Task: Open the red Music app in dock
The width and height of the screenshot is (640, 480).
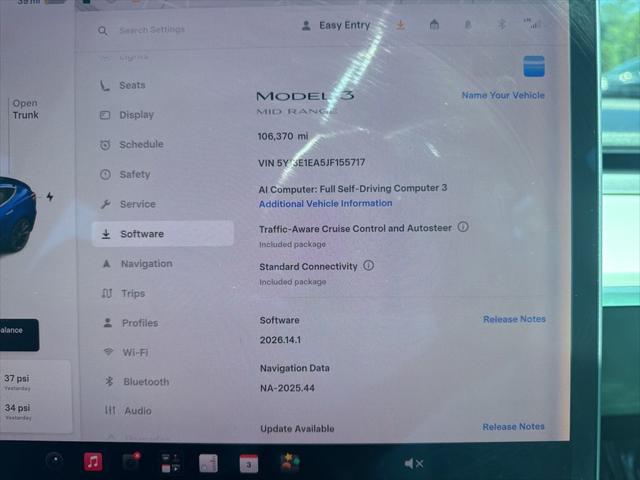Action: 93,462
